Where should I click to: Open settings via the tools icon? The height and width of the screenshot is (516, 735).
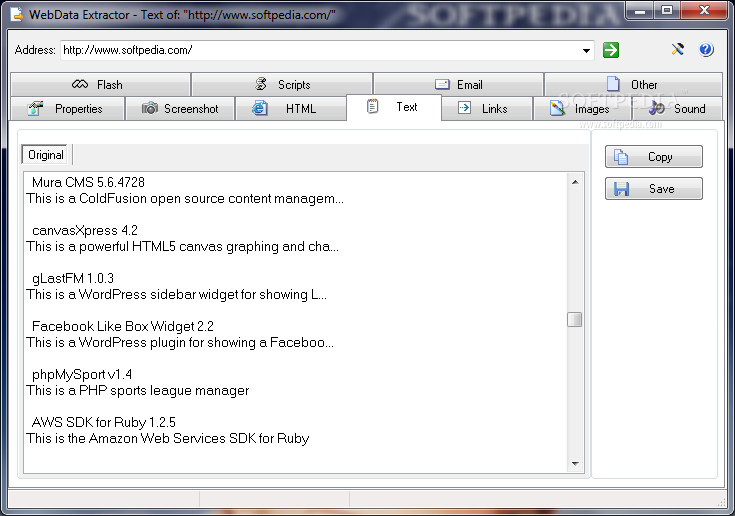point(677,49)
